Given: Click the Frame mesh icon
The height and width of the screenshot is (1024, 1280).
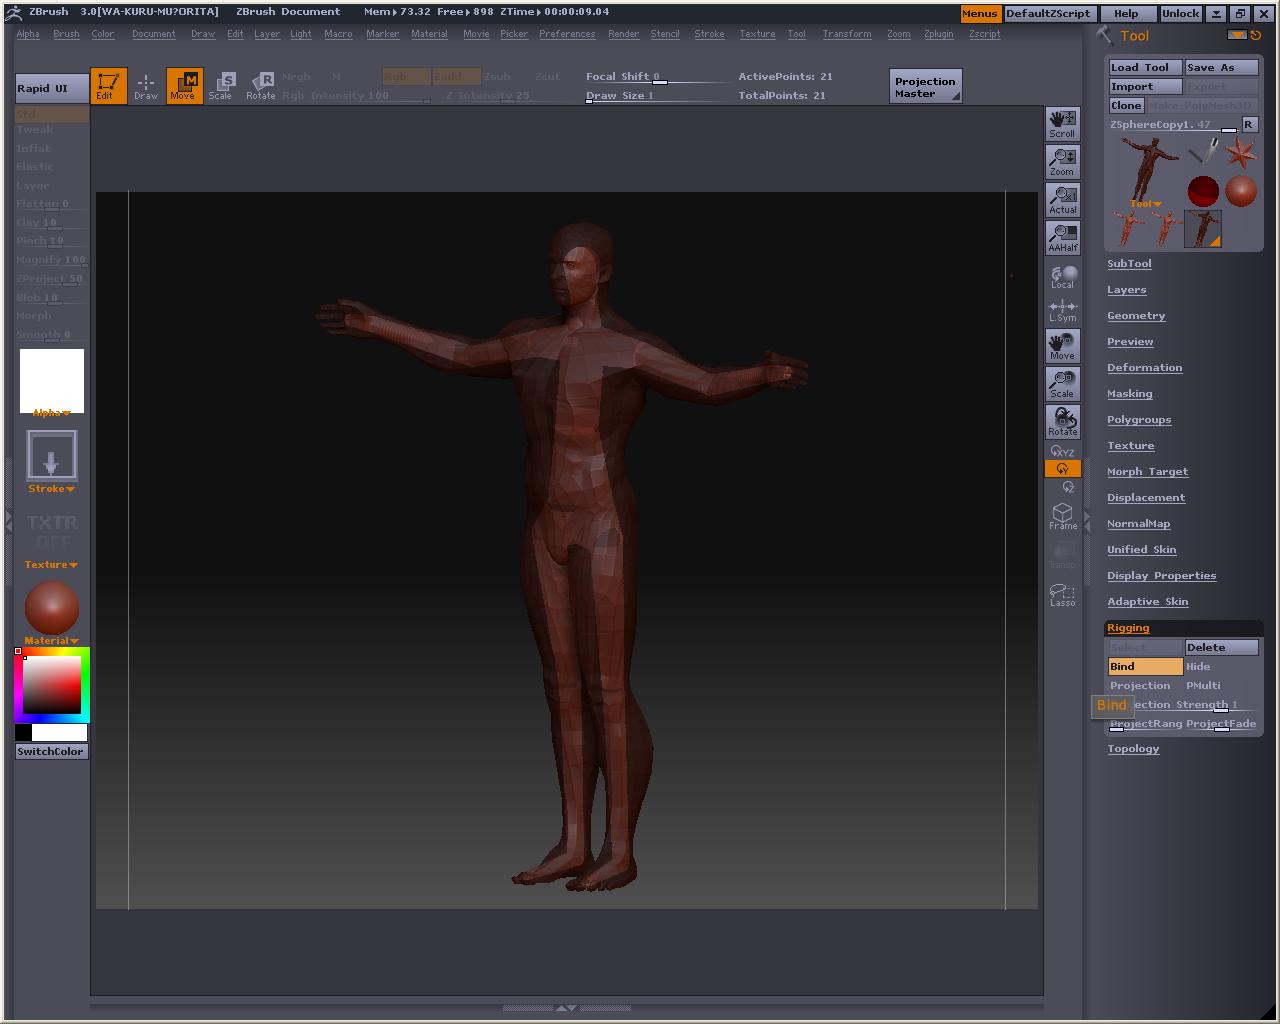Looking at the screenshot, I should click(1062, 517).
